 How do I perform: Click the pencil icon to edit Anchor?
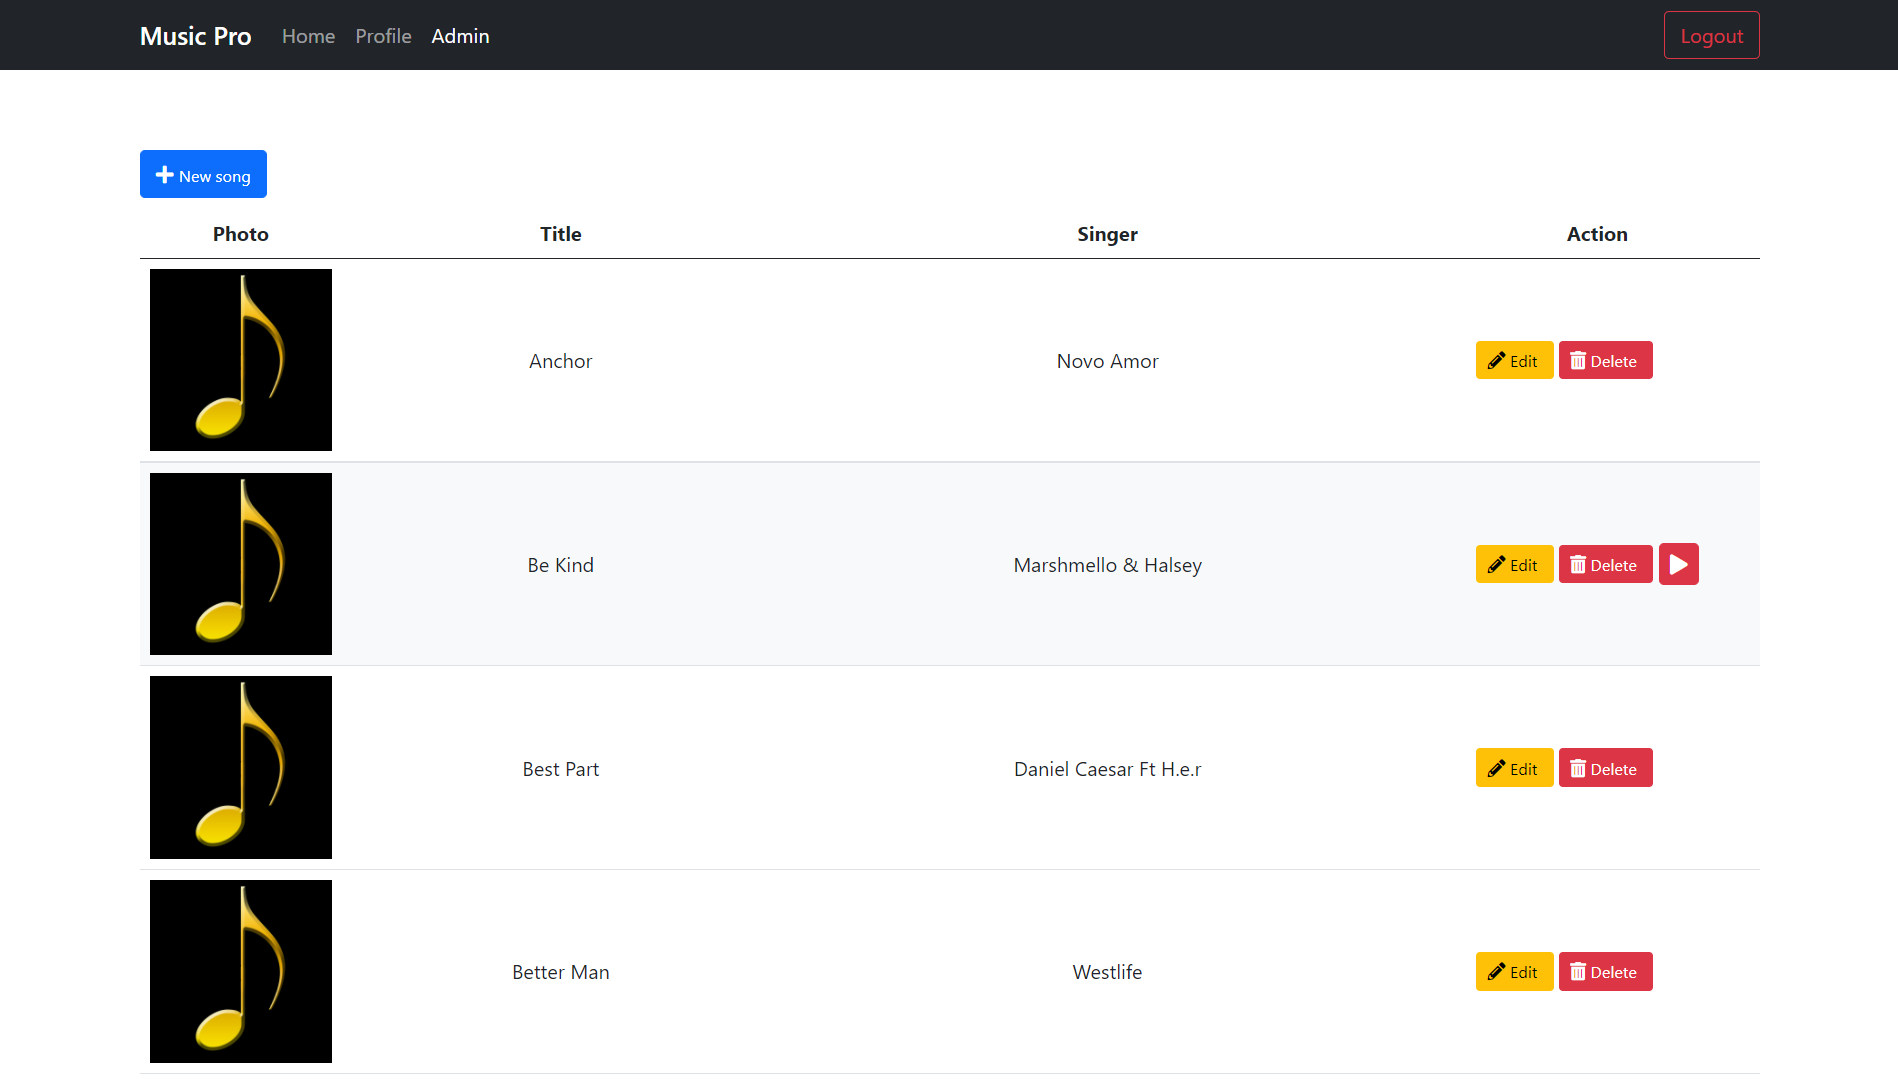(1496, 360)
